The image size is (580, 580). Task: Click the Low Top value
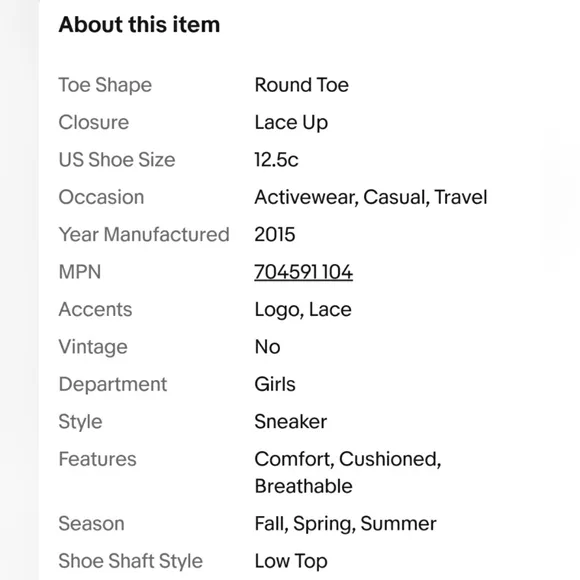291,561
